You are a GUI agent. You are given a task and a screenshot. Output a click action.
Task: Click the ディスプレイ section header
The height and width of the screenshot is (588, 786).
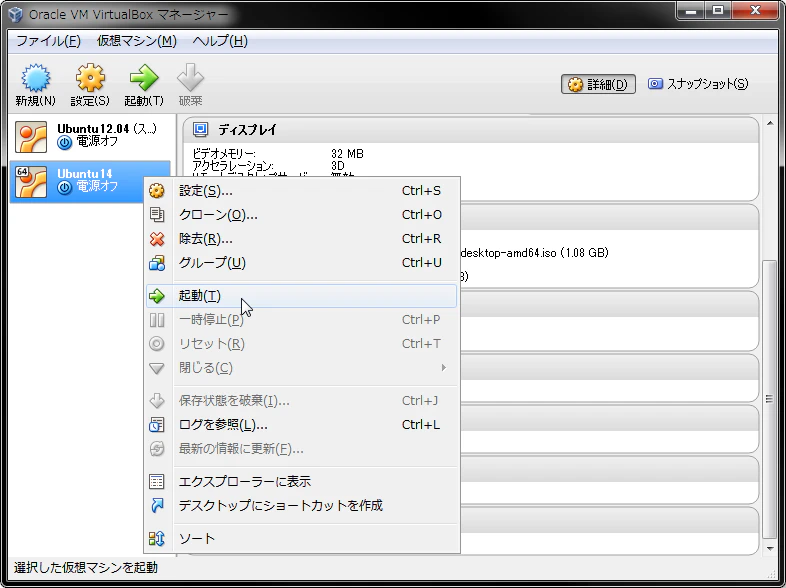pos(471,130)
